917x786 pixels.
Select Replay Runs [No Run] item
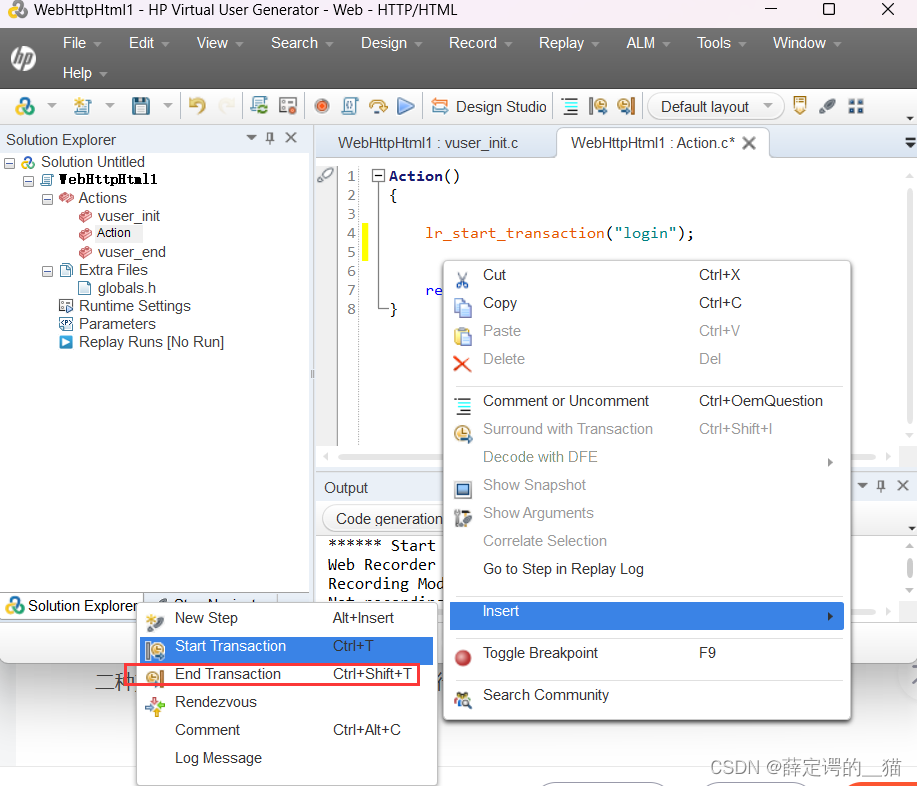(x=151, y=342)
